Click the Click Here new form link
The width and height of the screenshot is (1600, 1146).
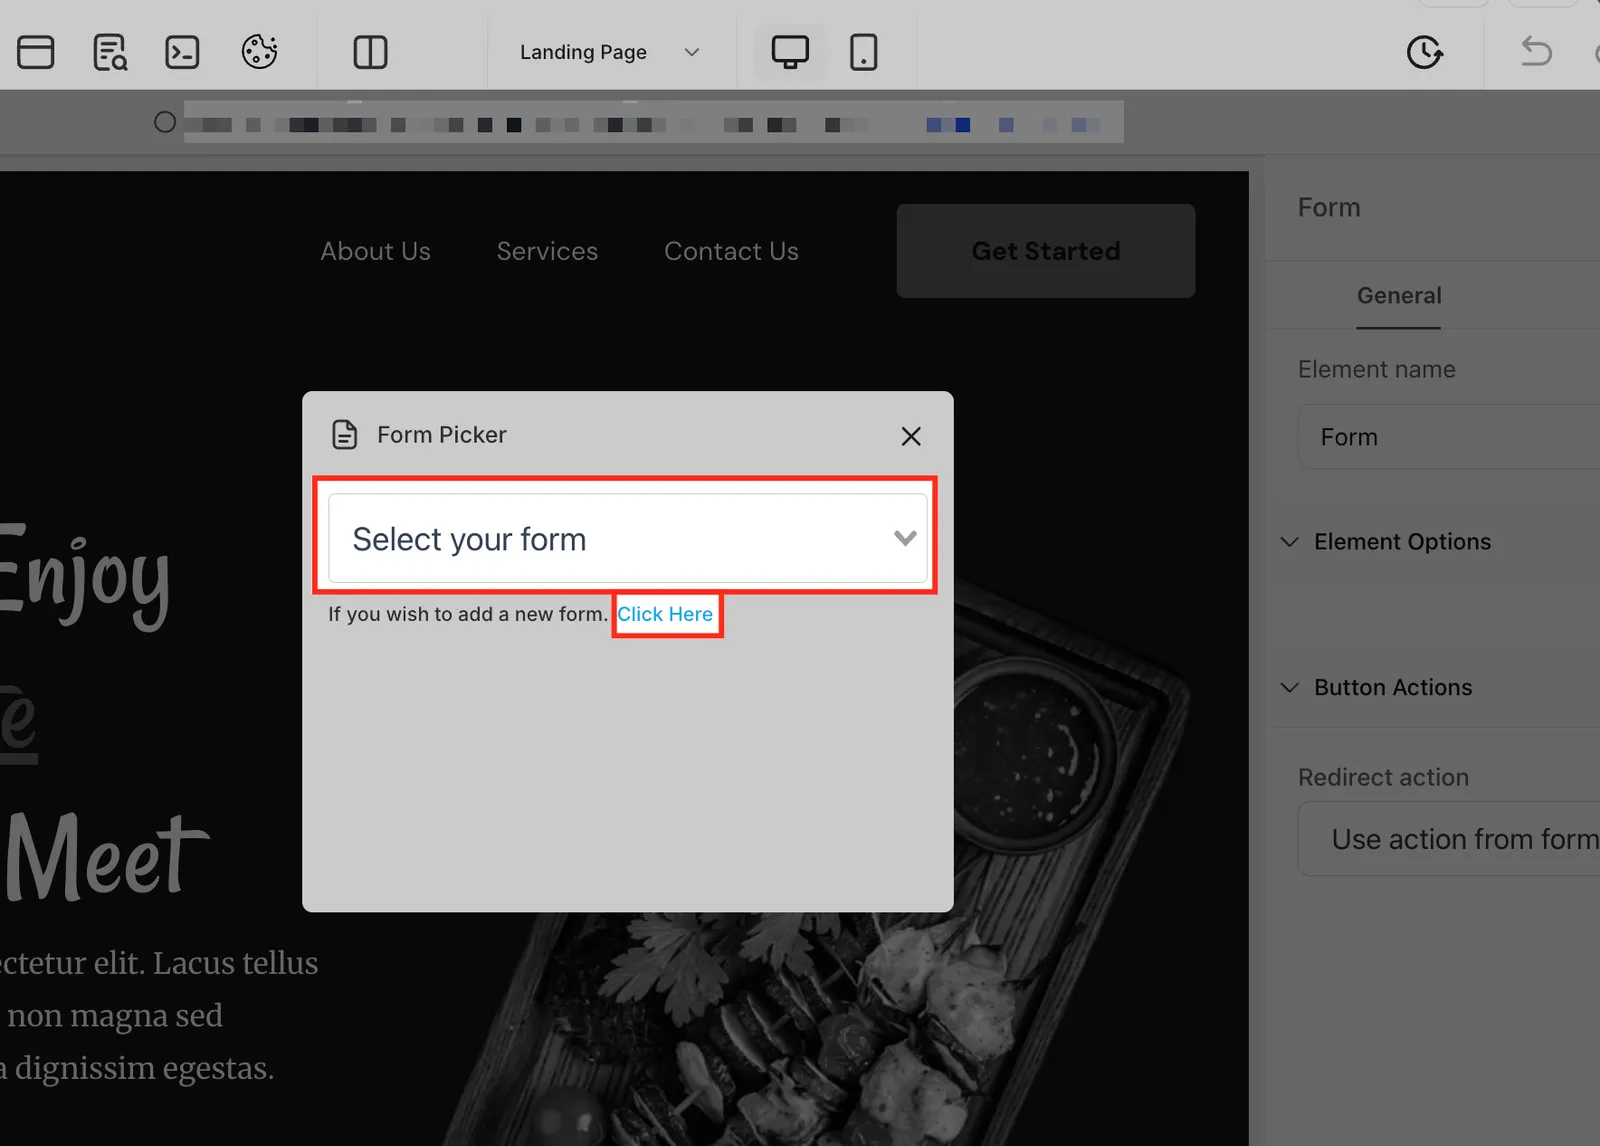(x=665, y=614)
